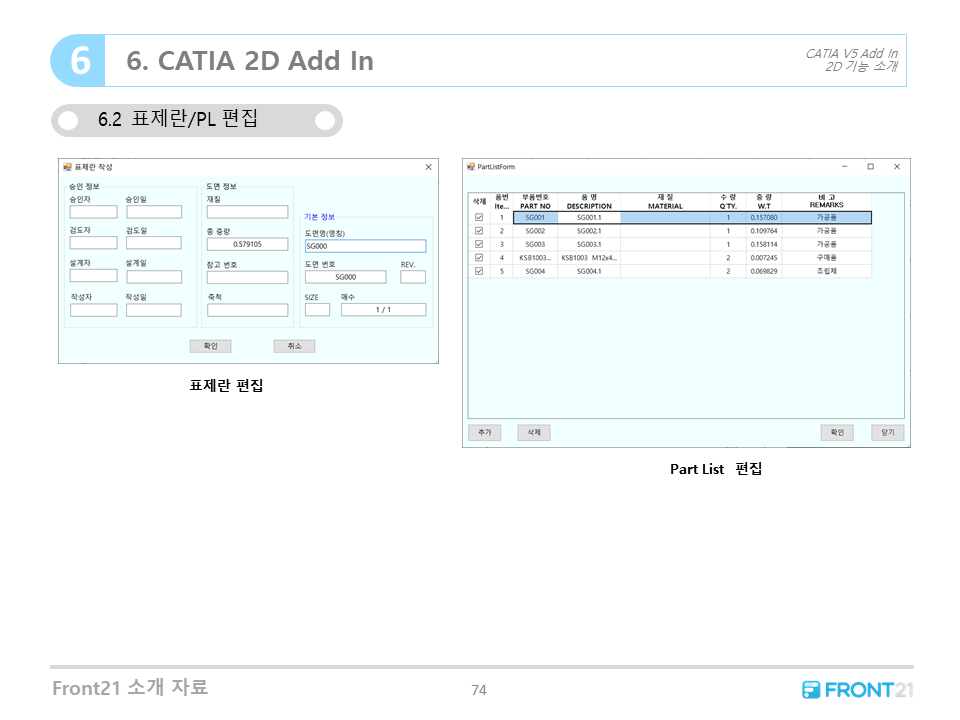
Task: Select weight cell 0.109764
Action: (764, 231)
